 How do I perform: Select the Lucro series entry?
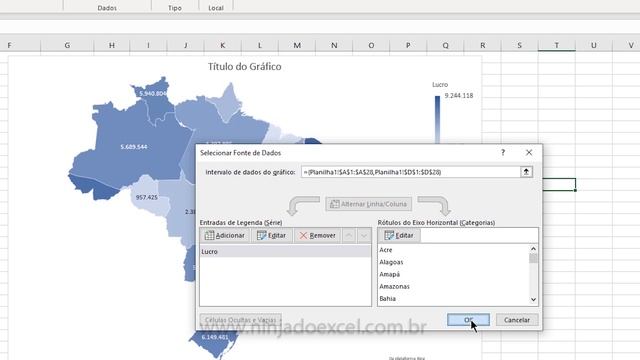click(x=285, y=252)
